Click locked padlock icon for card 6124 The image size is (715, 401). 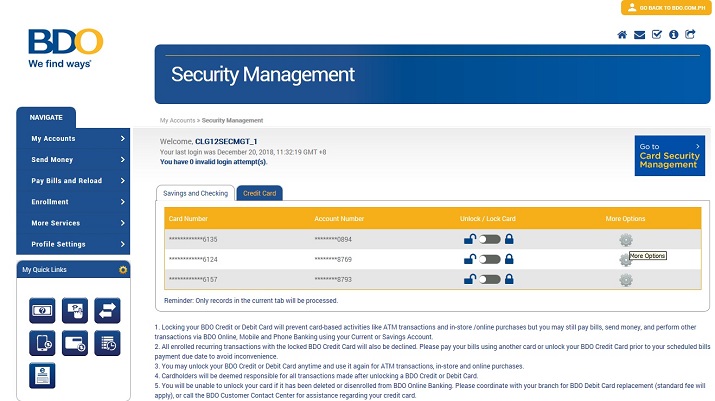point(509,259)
